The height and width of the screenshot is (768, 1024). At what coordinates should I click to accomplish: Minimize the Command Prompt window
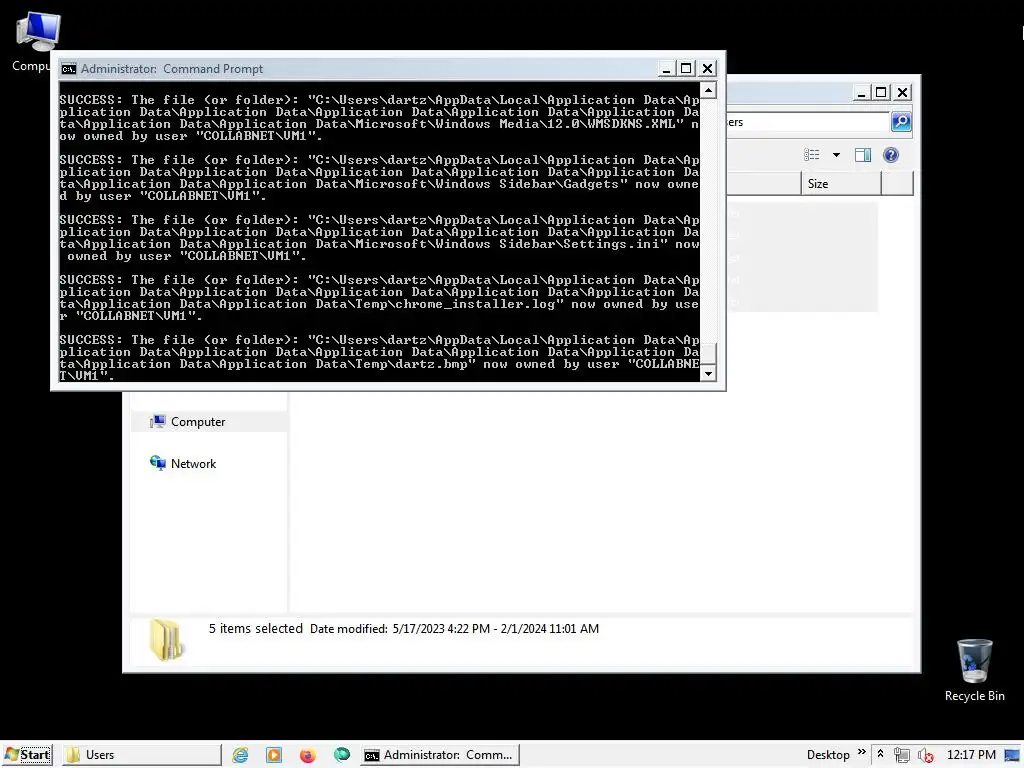[x=666, y=69]
